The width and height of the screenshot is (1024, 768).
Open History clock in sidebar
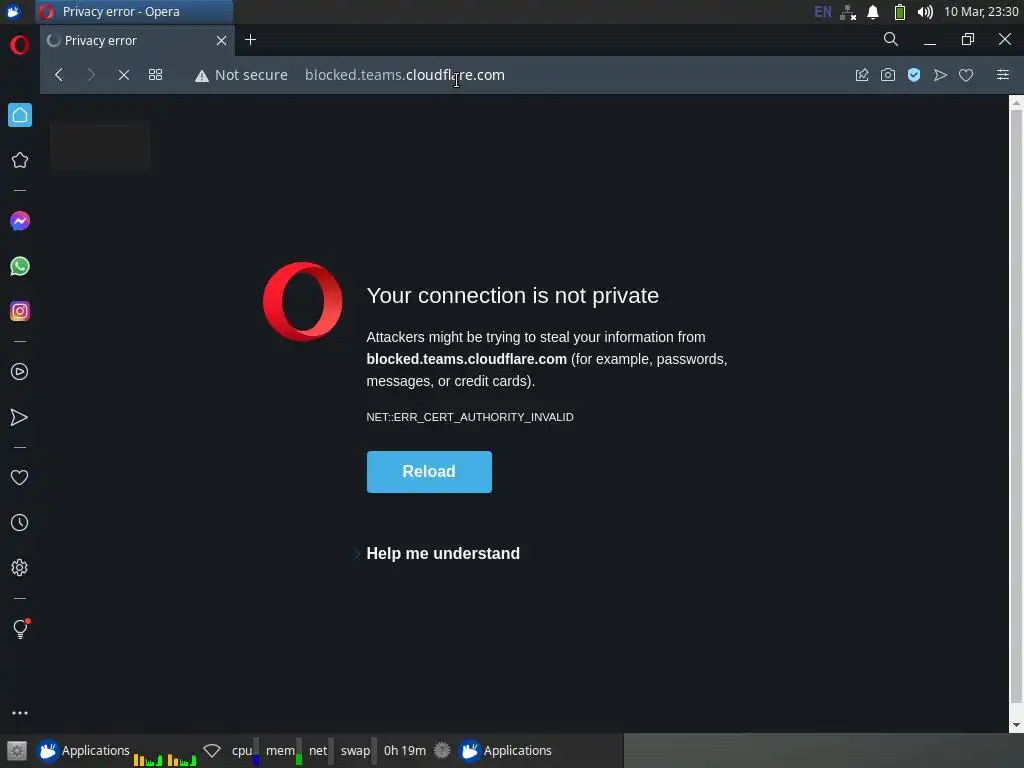(20, 522)
